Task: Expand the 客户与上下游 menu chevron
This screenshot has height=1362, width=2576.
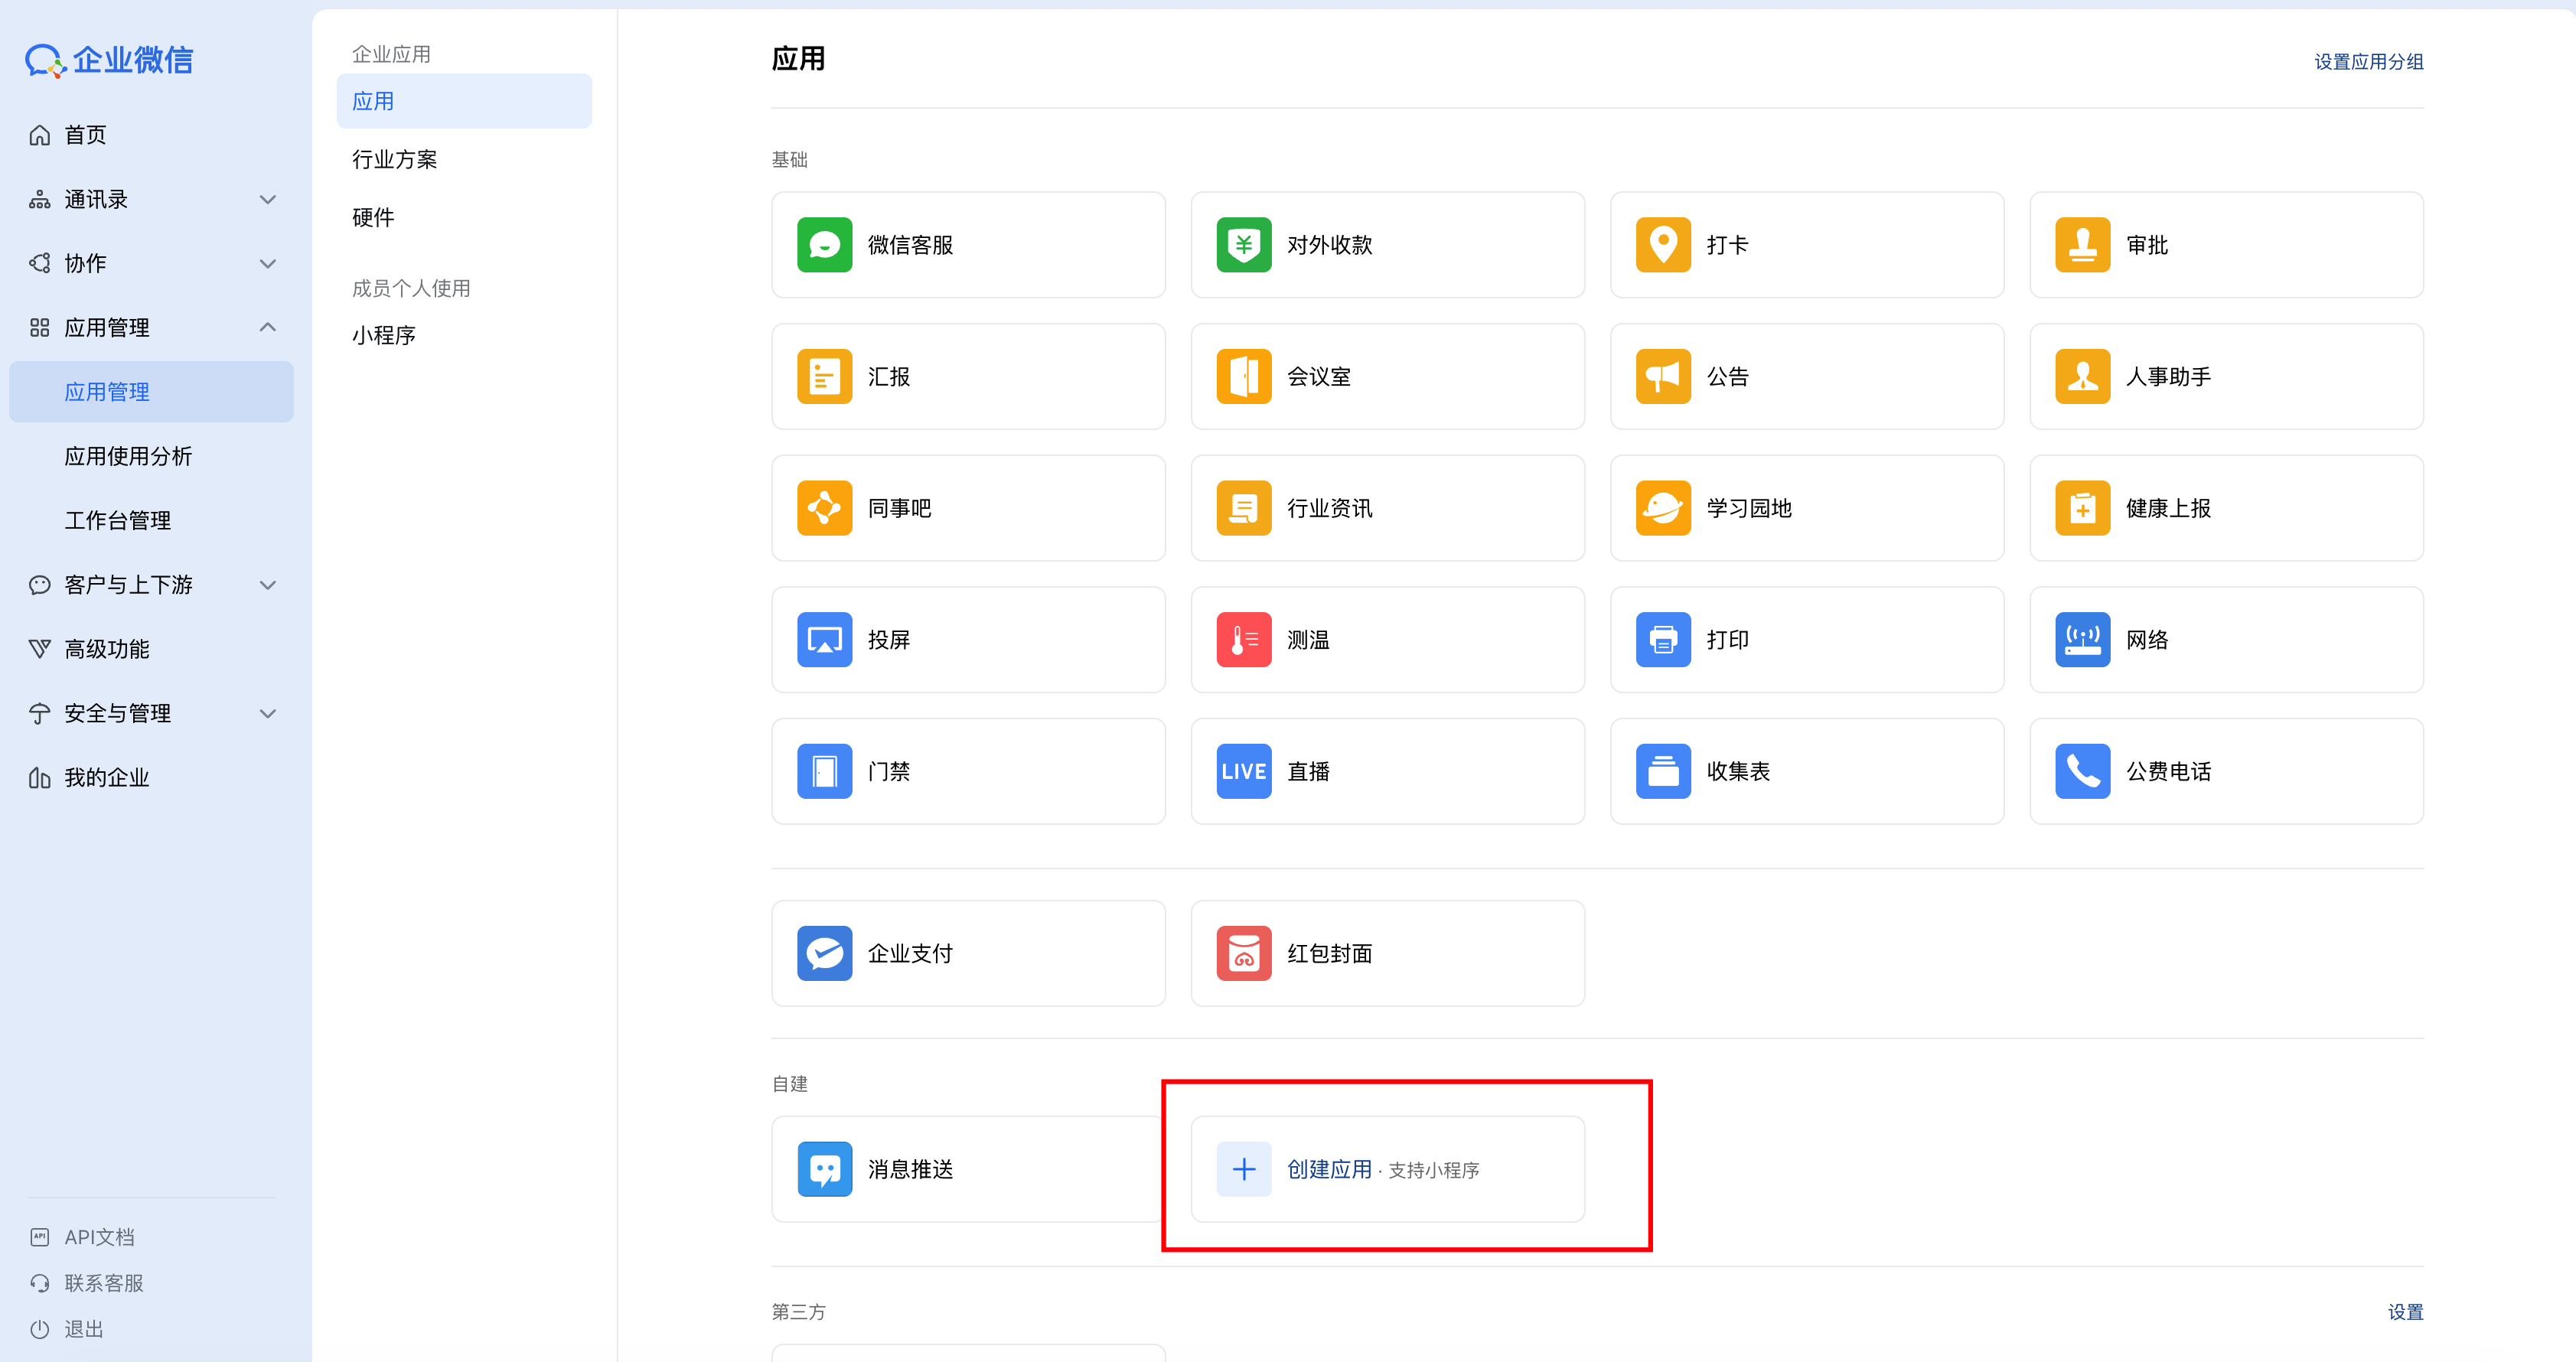Action: click(267, 585)
